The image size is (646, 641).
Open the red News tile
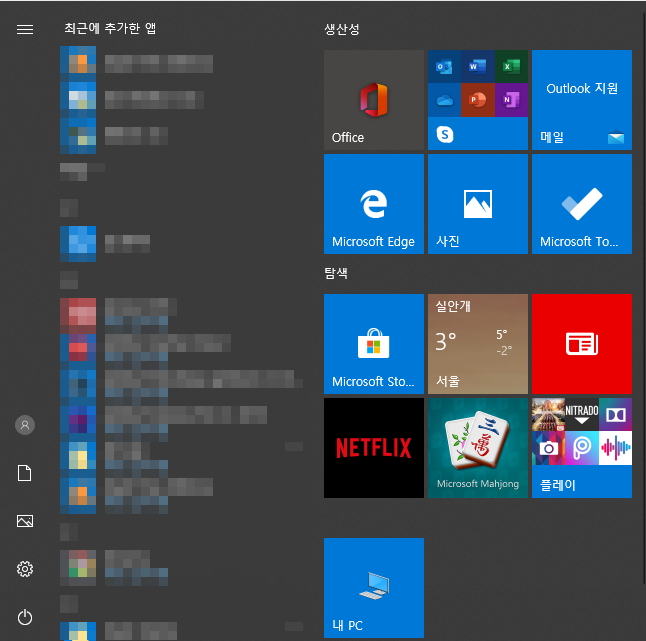point(582,344)
